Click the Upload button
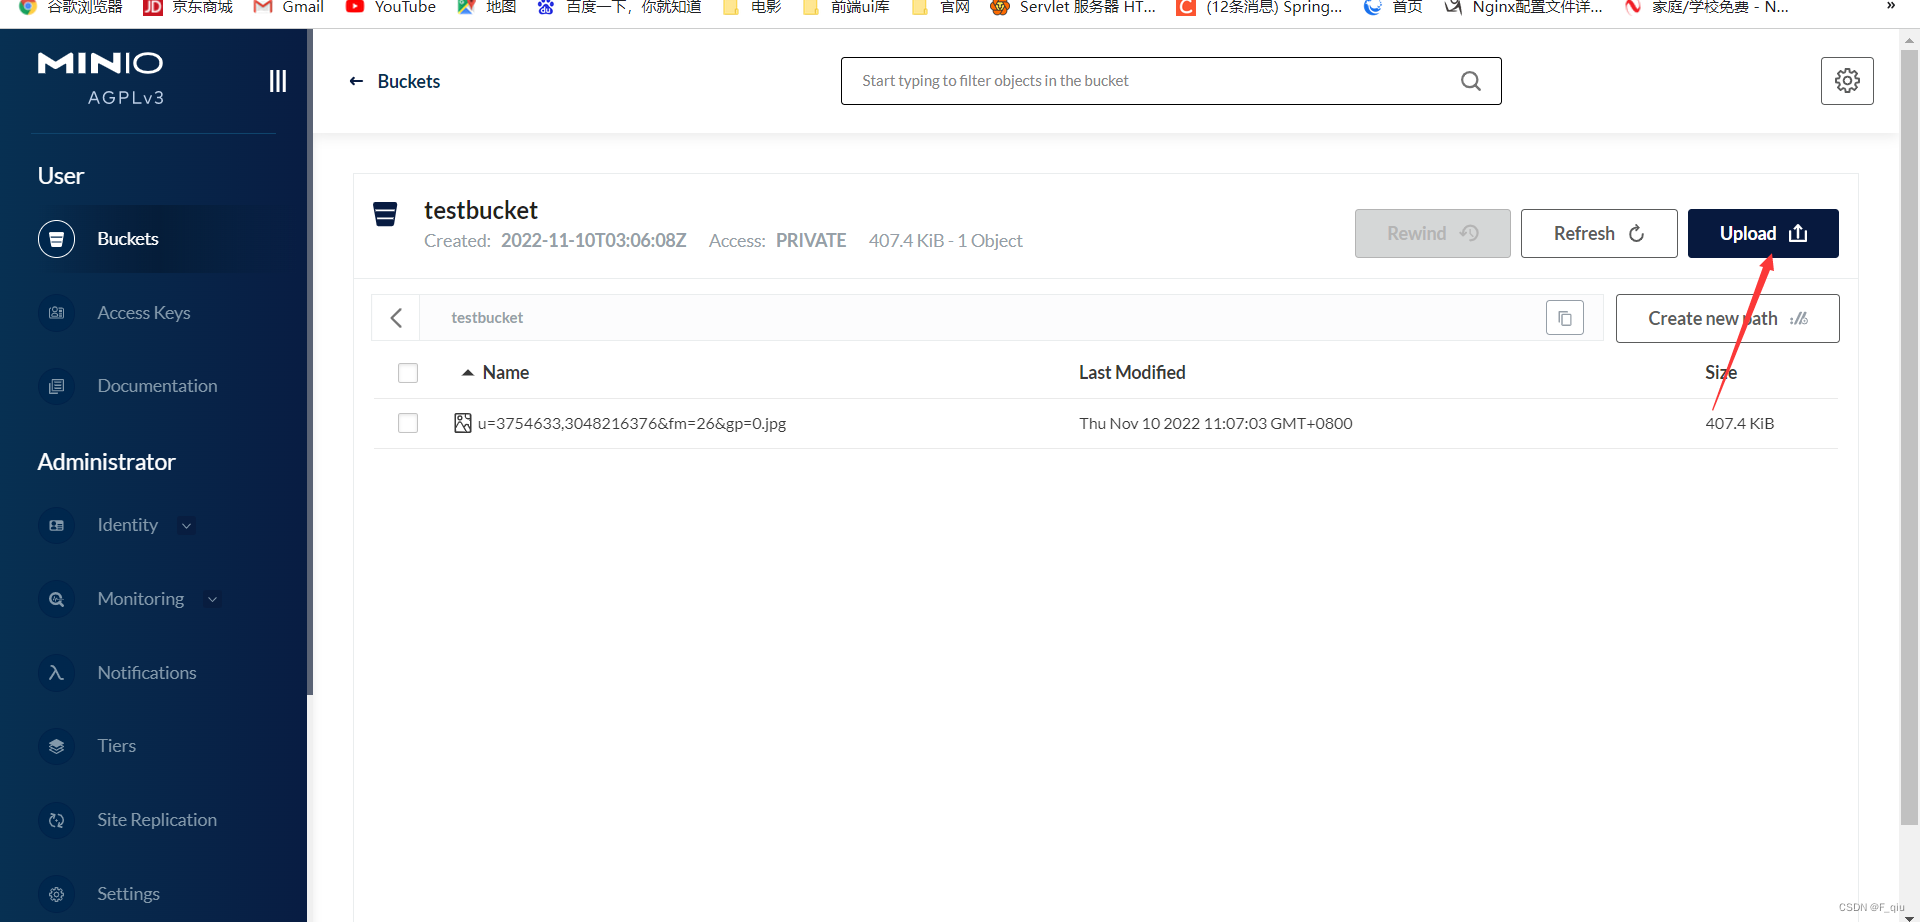Viewport: 1920px width, 922px height. (x=1762, y=233)
